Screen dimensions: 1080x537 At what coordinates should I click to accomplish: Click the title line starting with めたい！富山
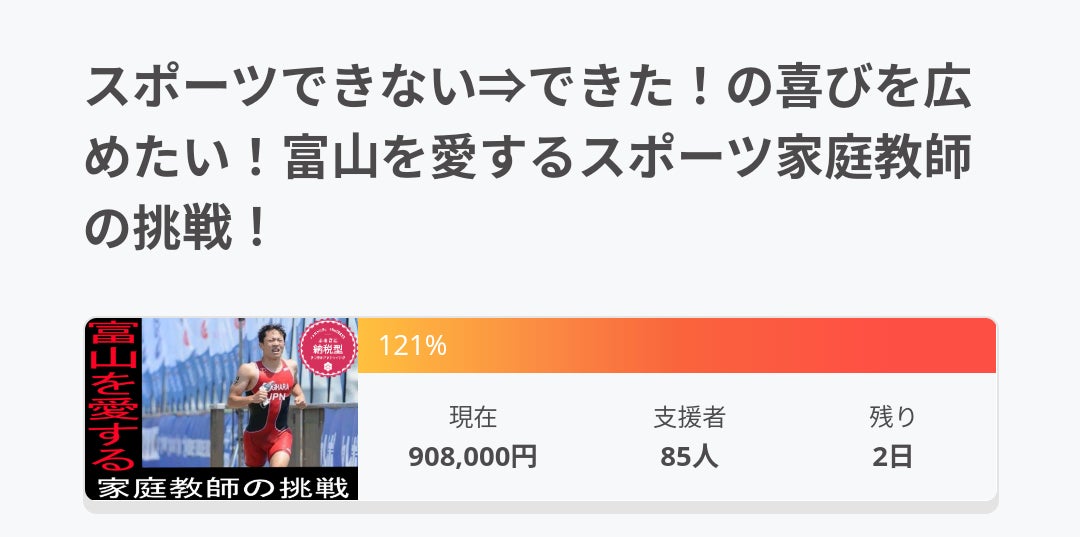coord(527,160)
